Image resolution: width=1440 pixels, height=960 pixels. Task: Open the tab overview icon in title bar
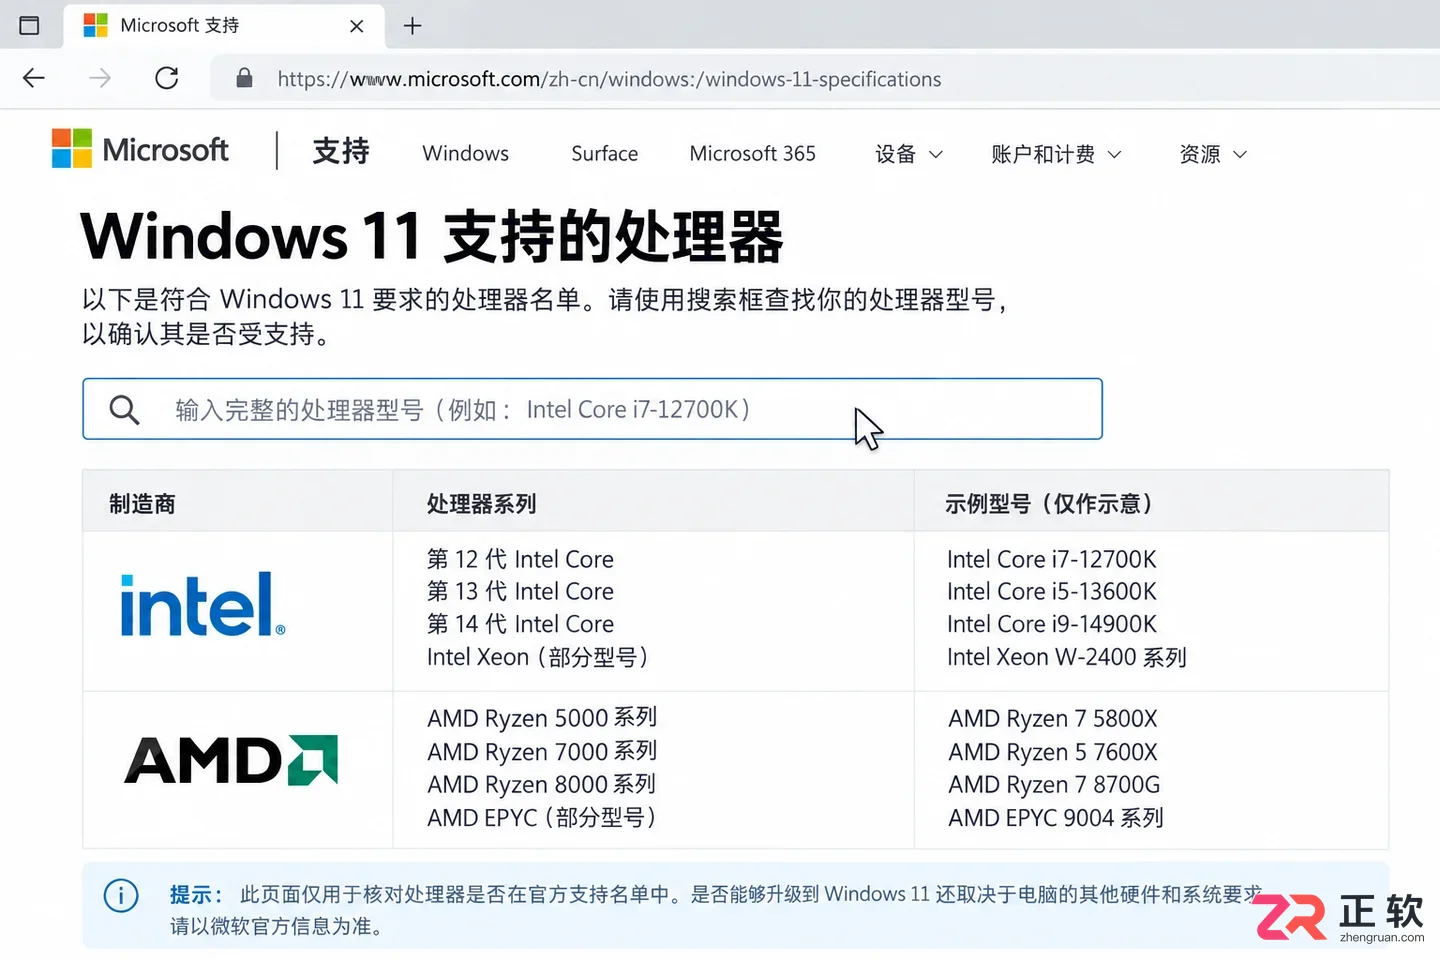click(30, 25)
